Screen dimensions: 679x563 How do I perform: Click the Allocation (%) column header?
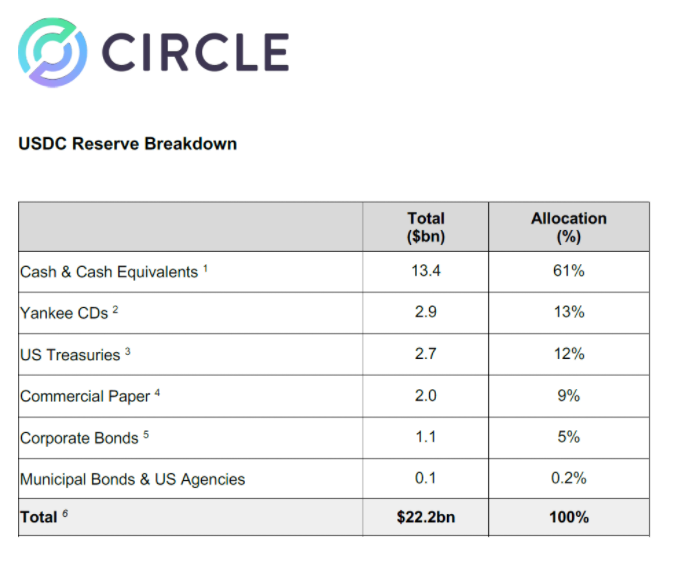pyautogui.click(x=569, y=227)
